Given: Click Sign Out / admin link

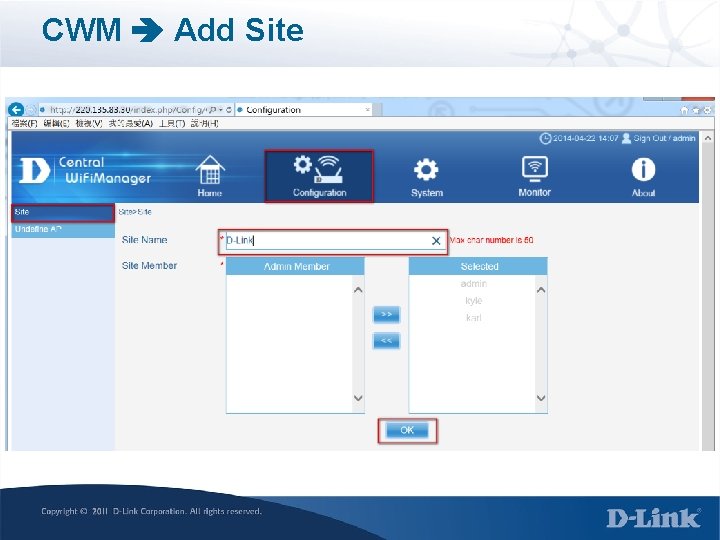Looking at the screenshot, I should point(664,138).
